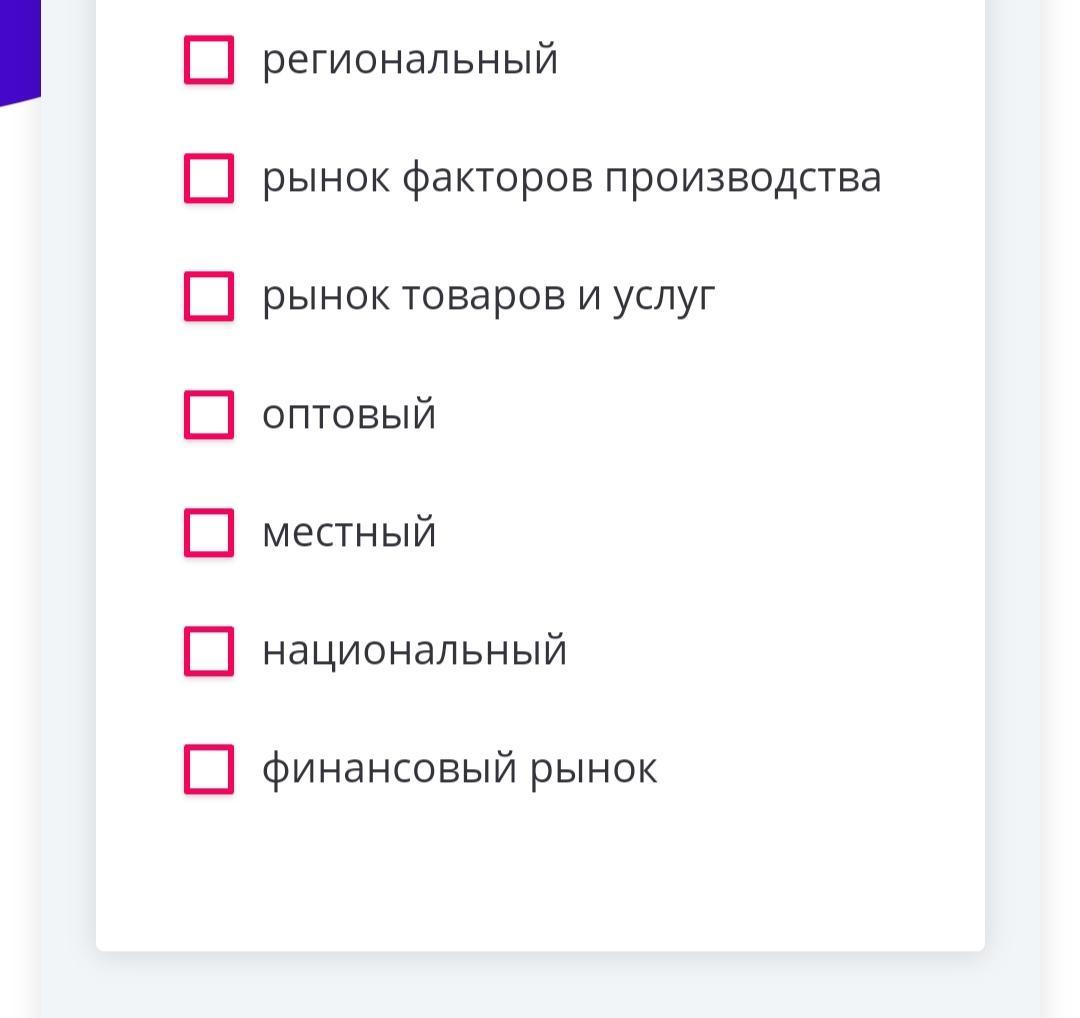Image resolution: width=1080 pixels, height=1018 pixels.
Task: Click the 'региональный' label text
Action: tap(410, 59)
